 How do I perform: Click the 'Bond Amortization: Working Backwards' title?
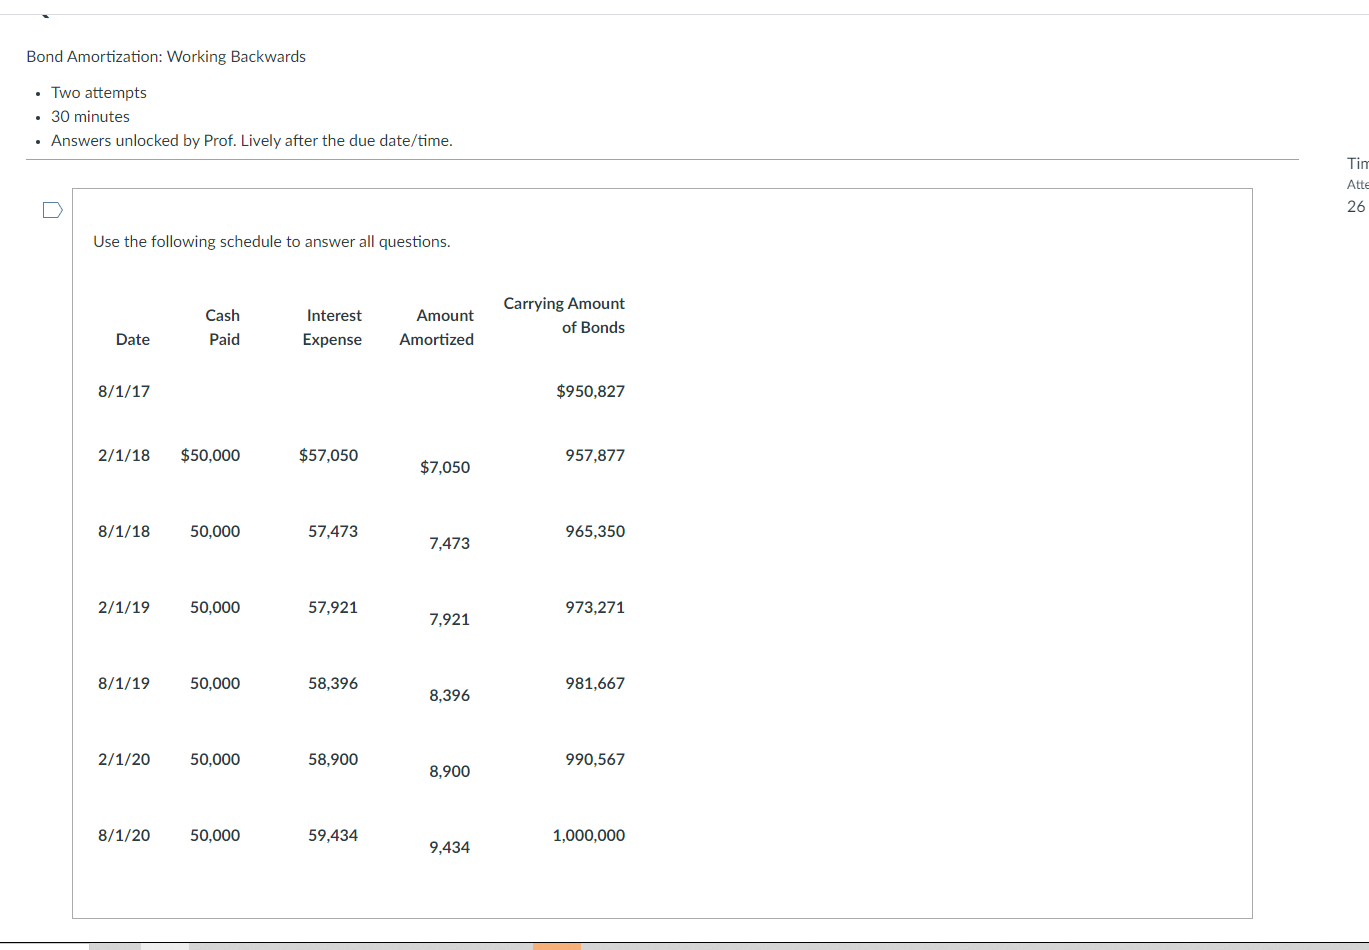pos(166,57)
